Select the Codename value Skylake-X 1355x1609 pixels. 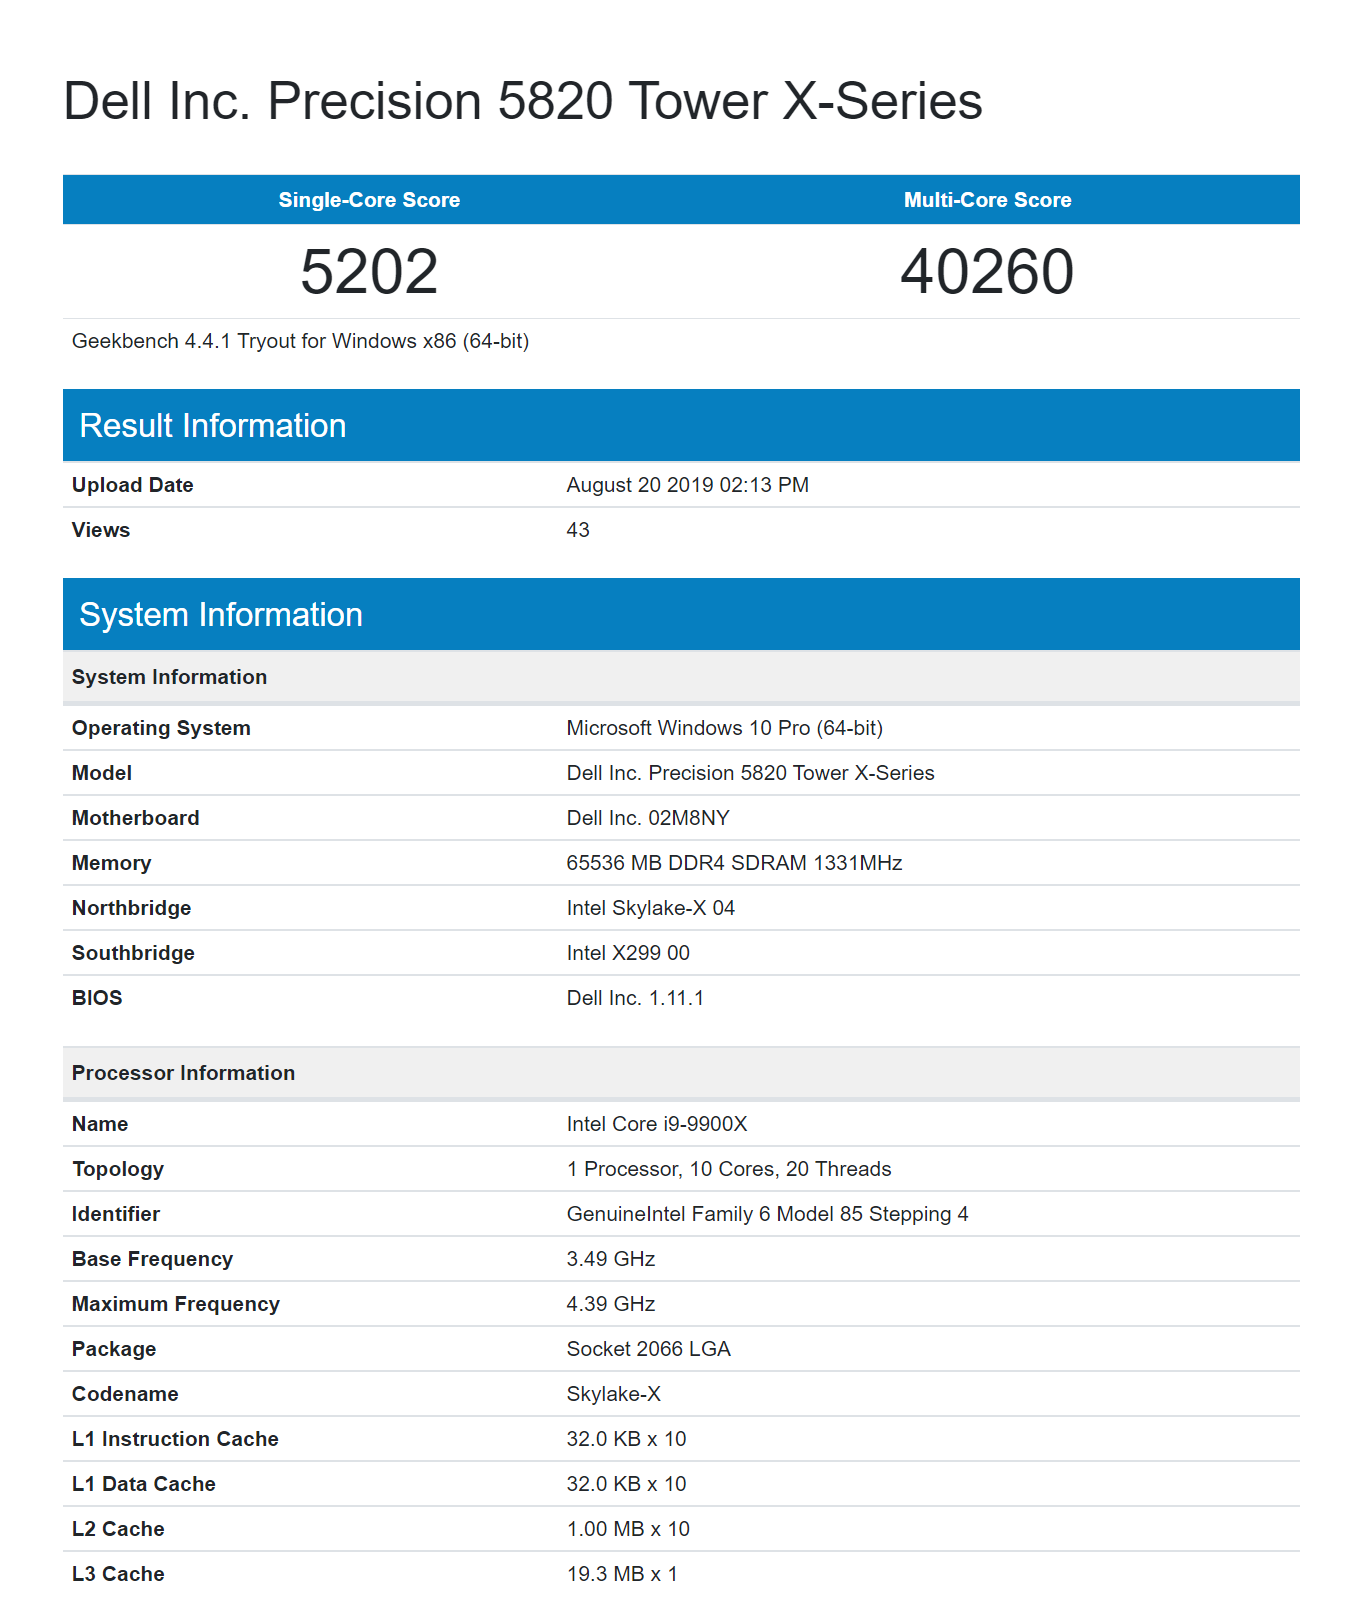[x=614, y=1394]
